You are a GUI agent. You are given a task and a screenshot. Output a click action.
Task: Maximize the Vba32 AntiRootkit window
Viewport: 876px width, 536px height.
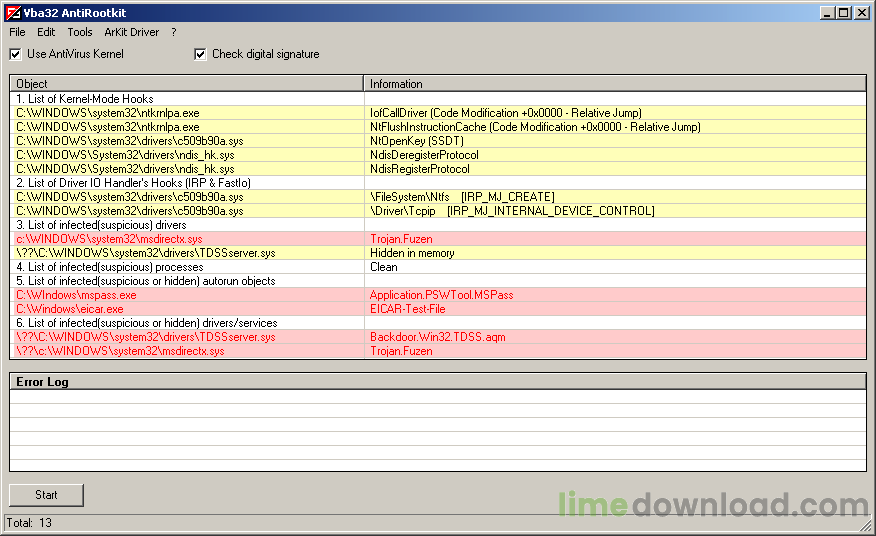coord(844,12)
